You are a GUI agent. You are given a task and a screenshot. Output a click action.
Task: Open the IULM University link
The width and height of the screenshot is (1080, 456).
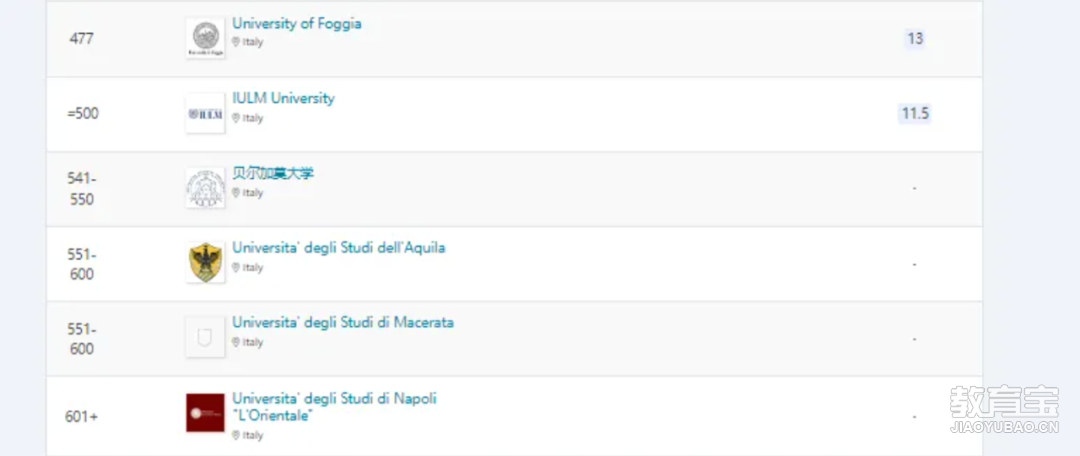(x=283, y=99)
